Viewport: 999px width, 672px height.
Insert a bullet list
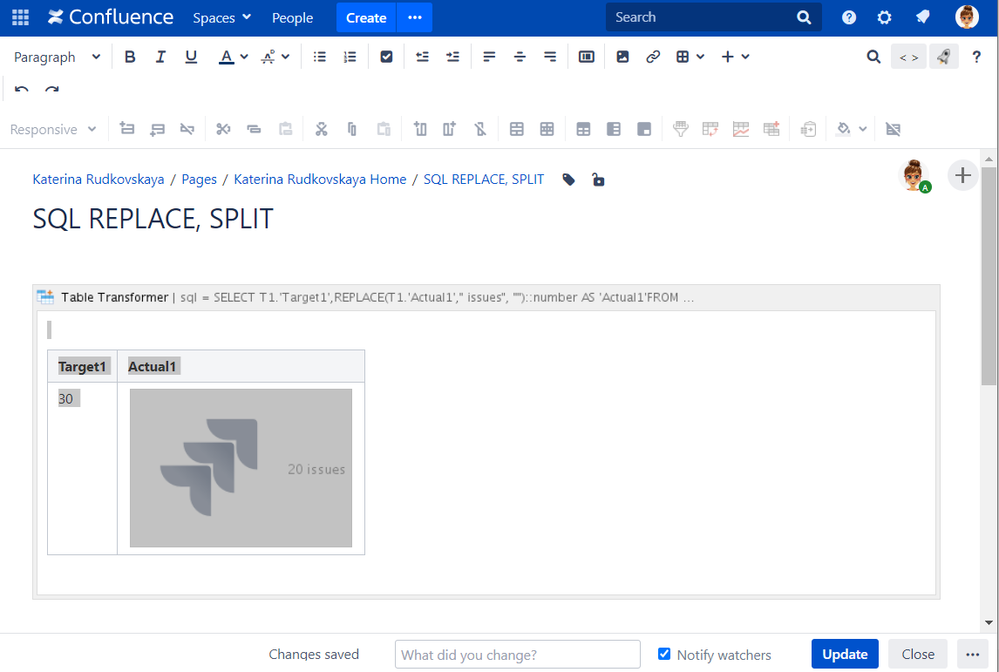tap(320, 57)
